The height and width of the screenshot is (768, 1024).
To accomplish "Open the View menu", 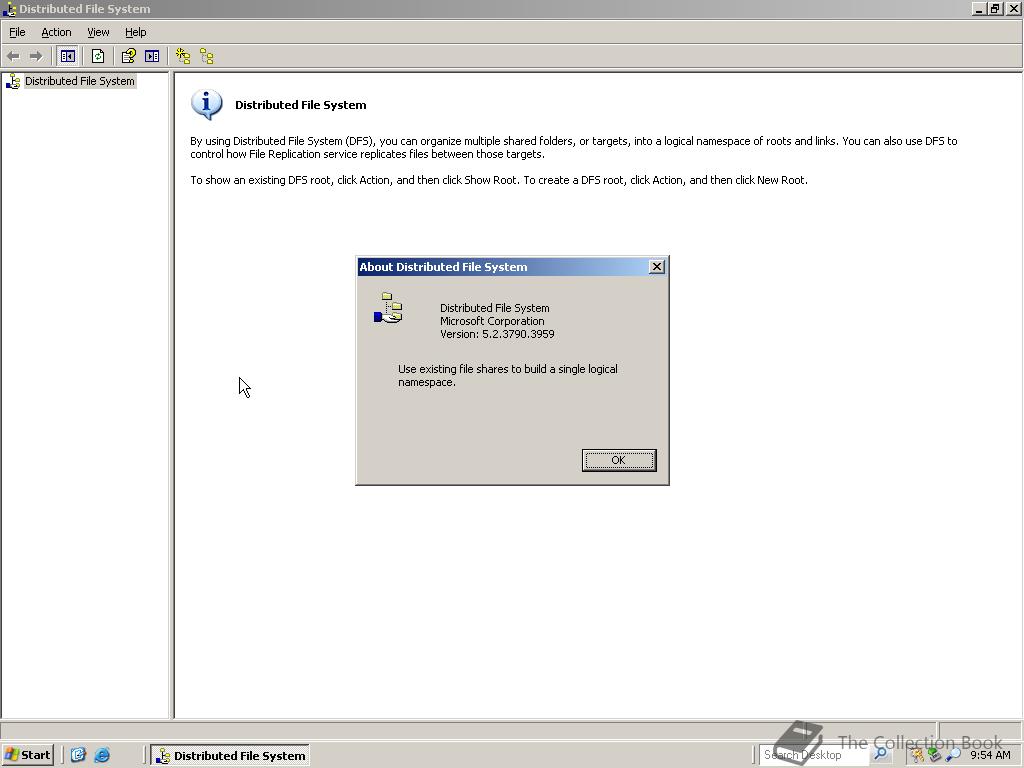I will point(99,32).
